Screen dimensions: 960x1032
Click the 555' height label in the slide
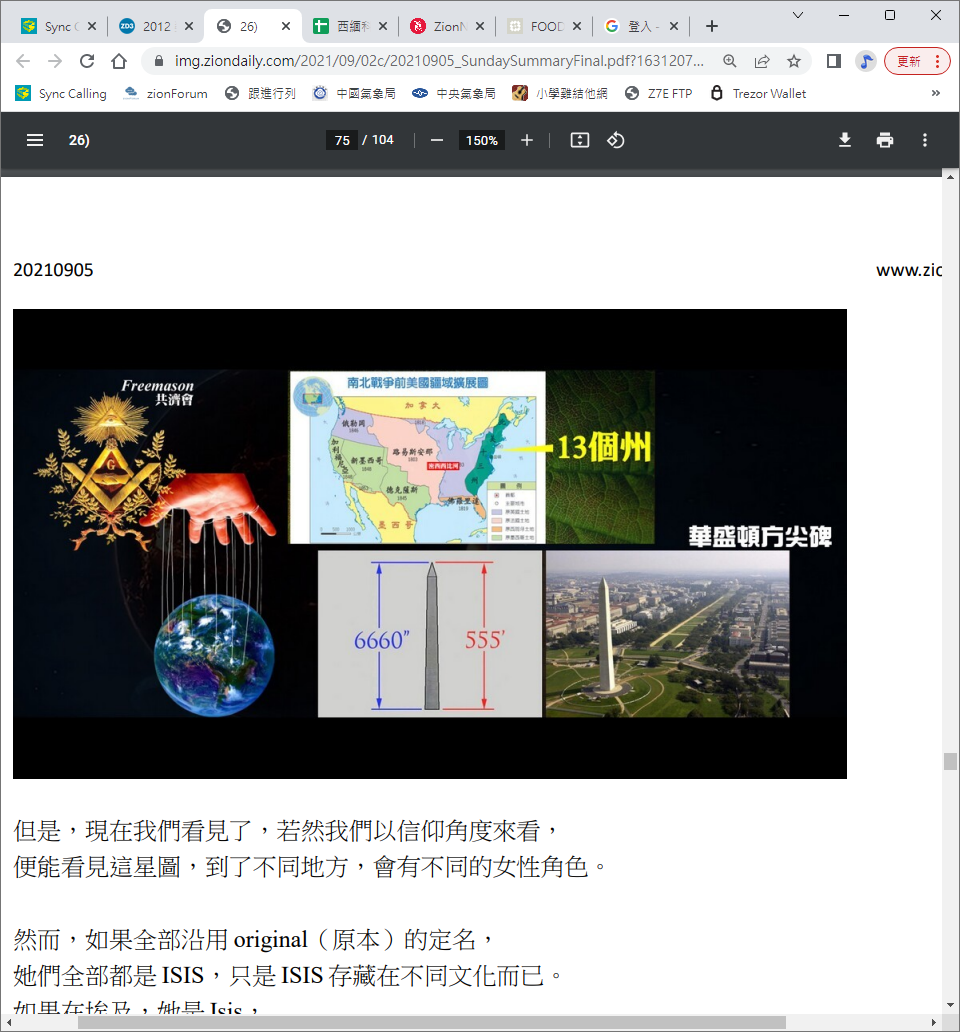click(x=486, y=640)
